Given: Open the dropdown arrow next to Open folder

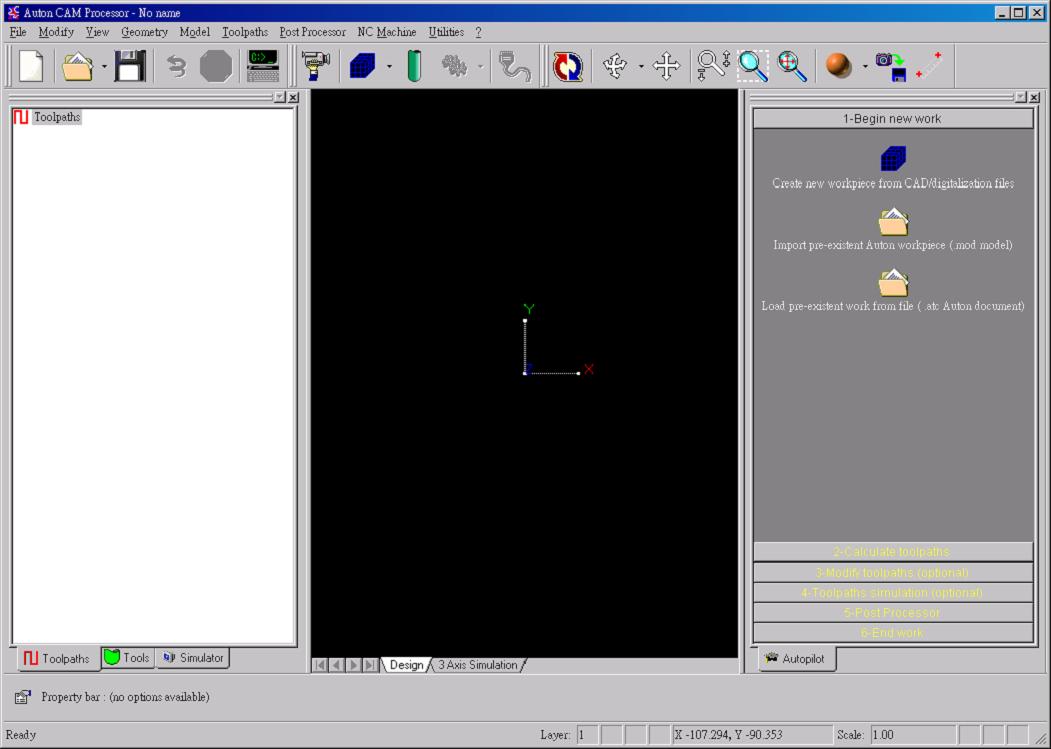Looking at the screenshot, I should (x=104, y=66).
